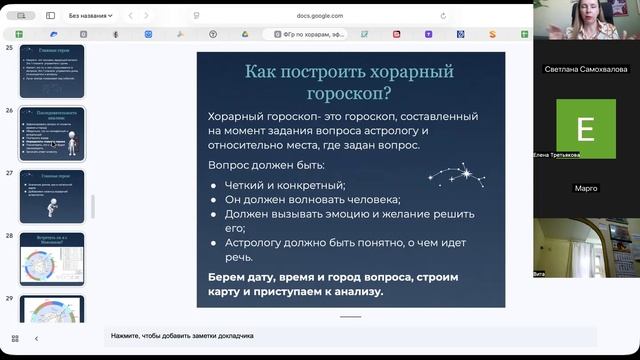Open the first green spreadsheet pinned tab
This screenshot has width=640, height=360.
19,34
